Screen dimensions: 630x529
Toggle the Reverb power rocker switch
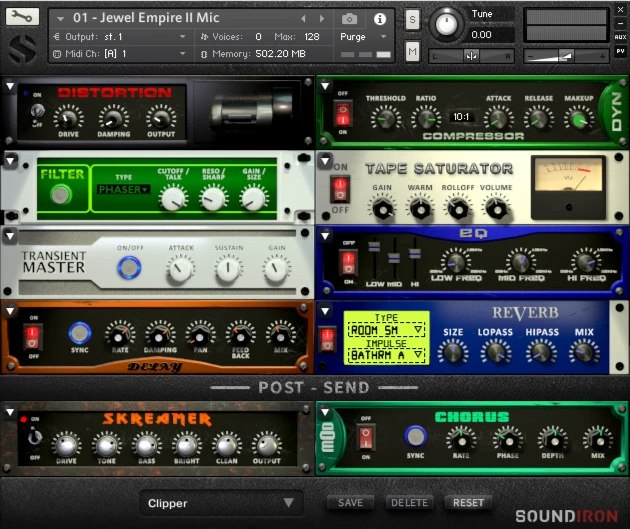pyautogui.click(x=327, y=339)
